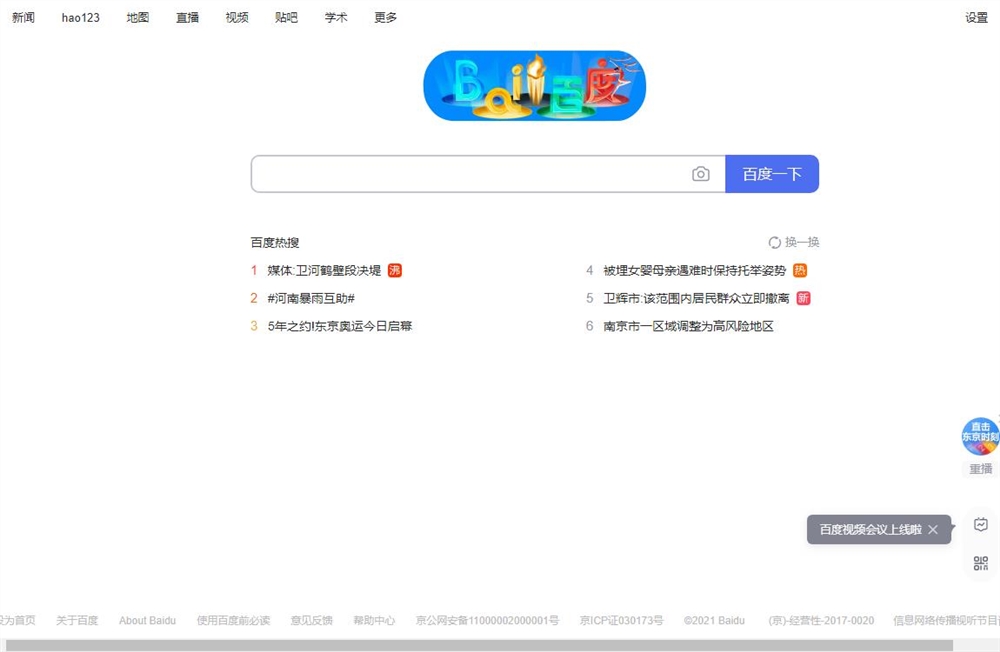This screenshot has height=652, width=1000.
Task: Open the 直播 nav link
Action: click(x=188, y=17)
